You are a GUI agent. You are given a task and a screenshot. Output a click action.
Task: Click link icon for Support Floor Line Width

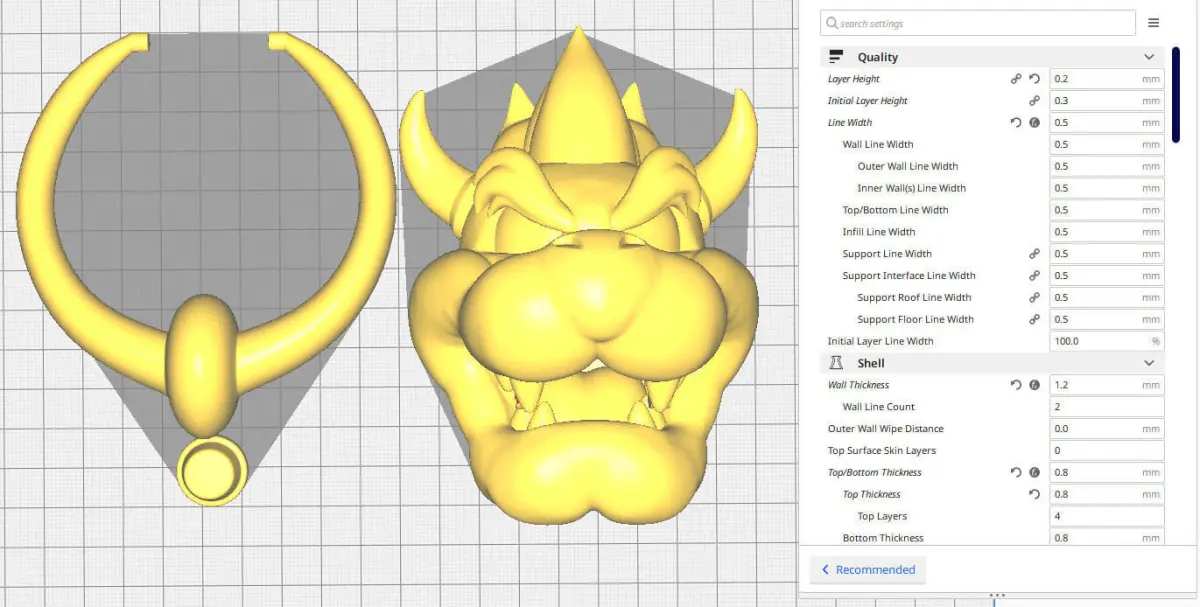tap(1034, 320)
